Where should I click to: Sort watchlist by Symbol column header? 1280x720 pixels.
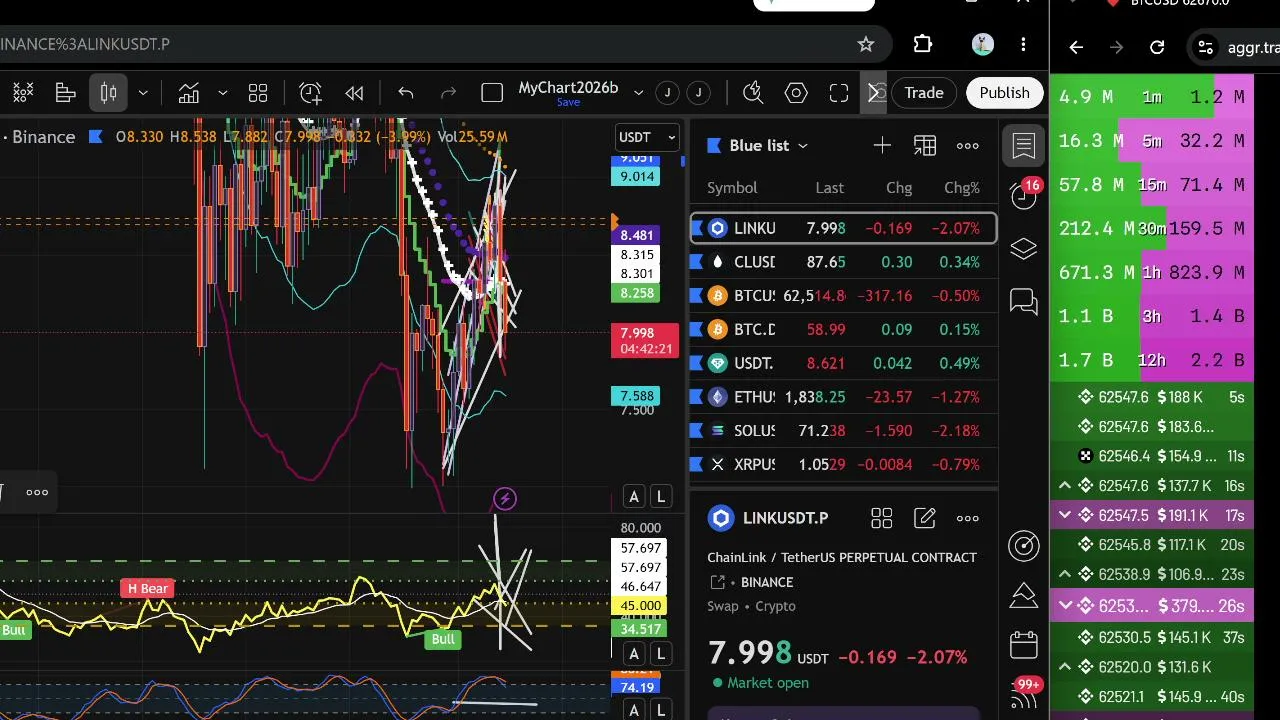pyautogui.click(x=732, y=188)
